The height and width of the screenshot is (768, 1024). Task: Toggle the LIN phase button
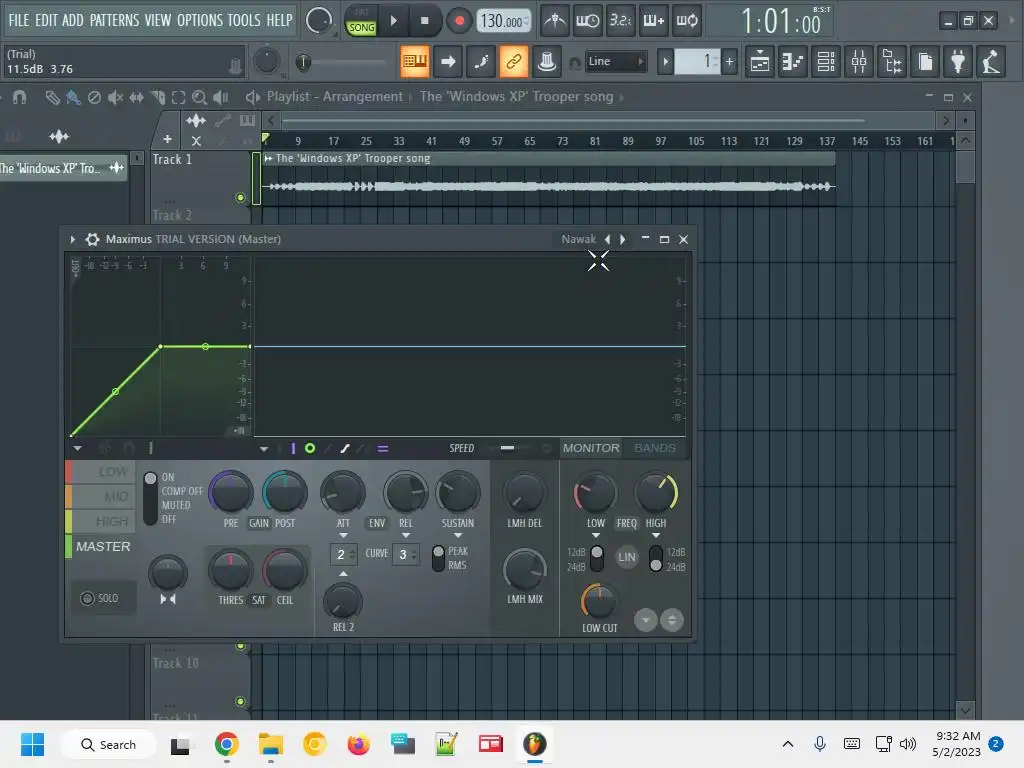click(626, 557)
